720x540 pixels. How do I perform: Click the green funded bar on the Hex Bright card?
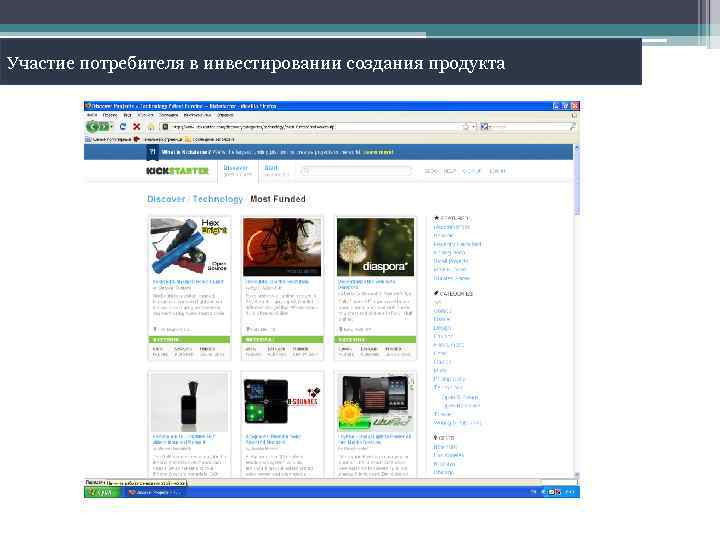tap(189, 340)
